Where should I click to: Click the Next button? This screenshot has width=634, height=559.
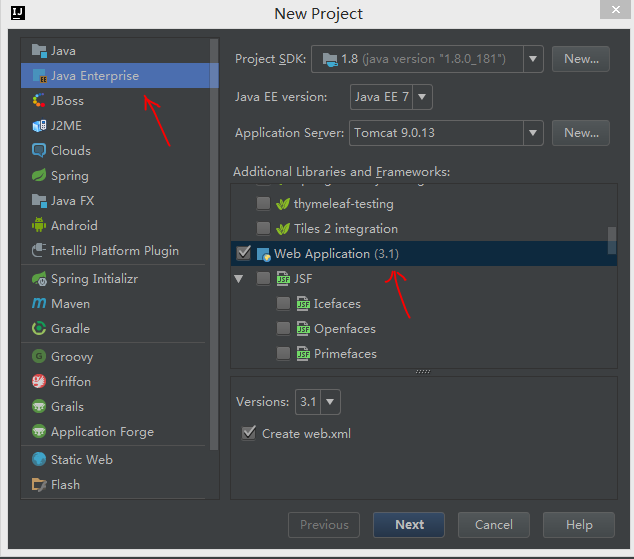(x=409, y=525)
